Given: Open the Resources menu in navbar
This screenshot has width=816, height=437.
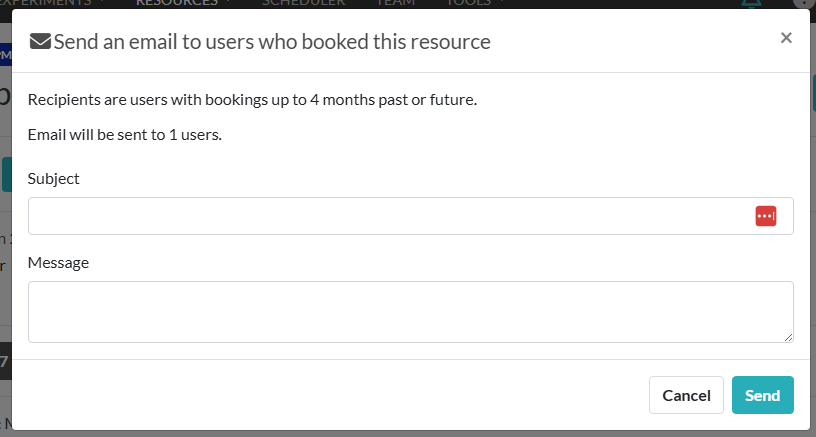Looking at the screenshot, I should pos(181,3).
